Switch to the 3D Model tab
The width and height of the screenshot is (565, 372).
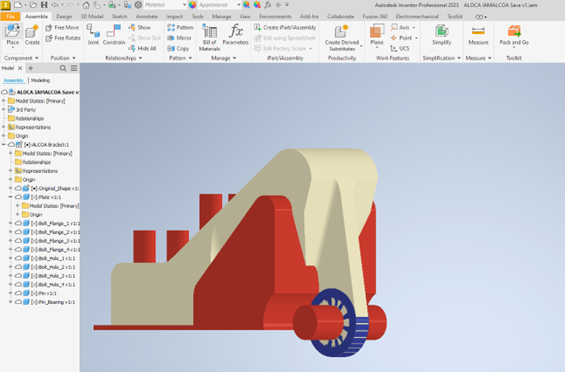pyautogui.click(x=92, y=17)
